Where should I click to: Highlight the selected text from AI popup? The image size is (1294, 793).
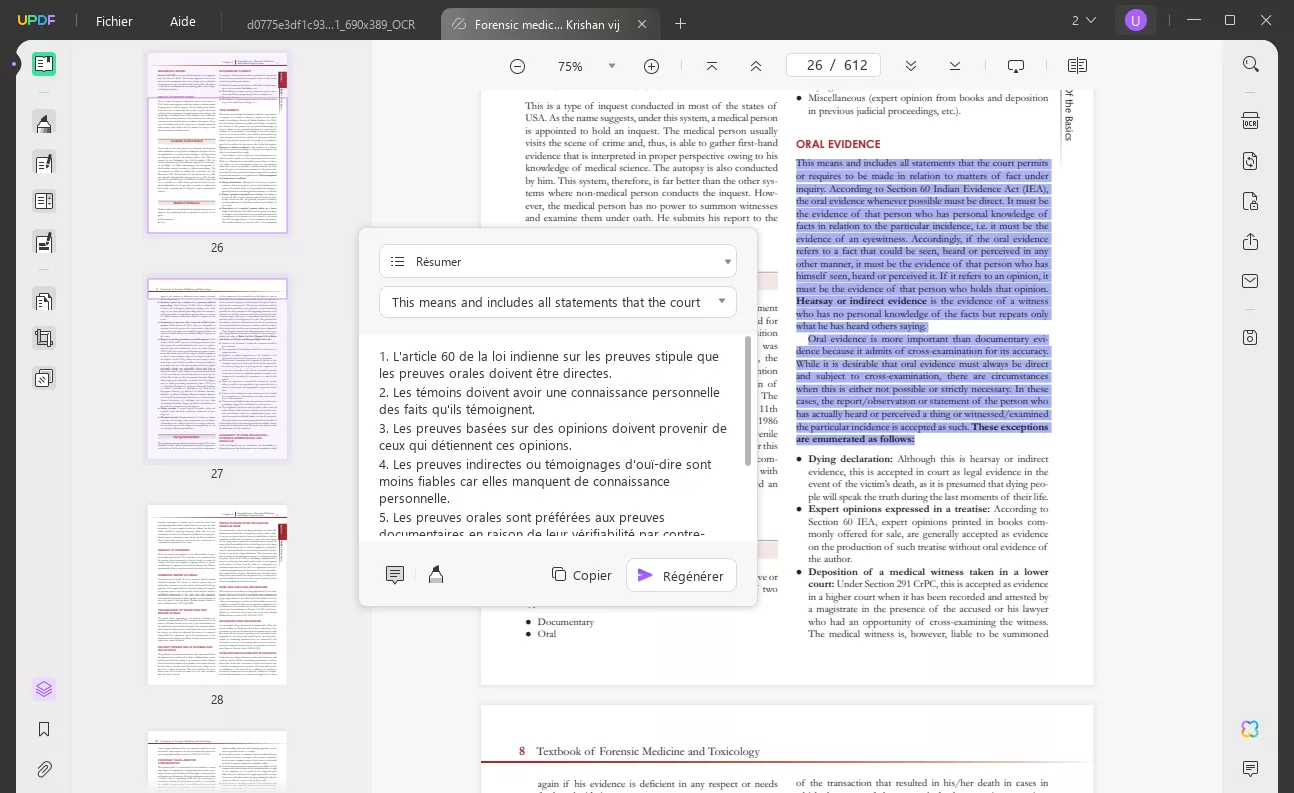pos(436,575)
